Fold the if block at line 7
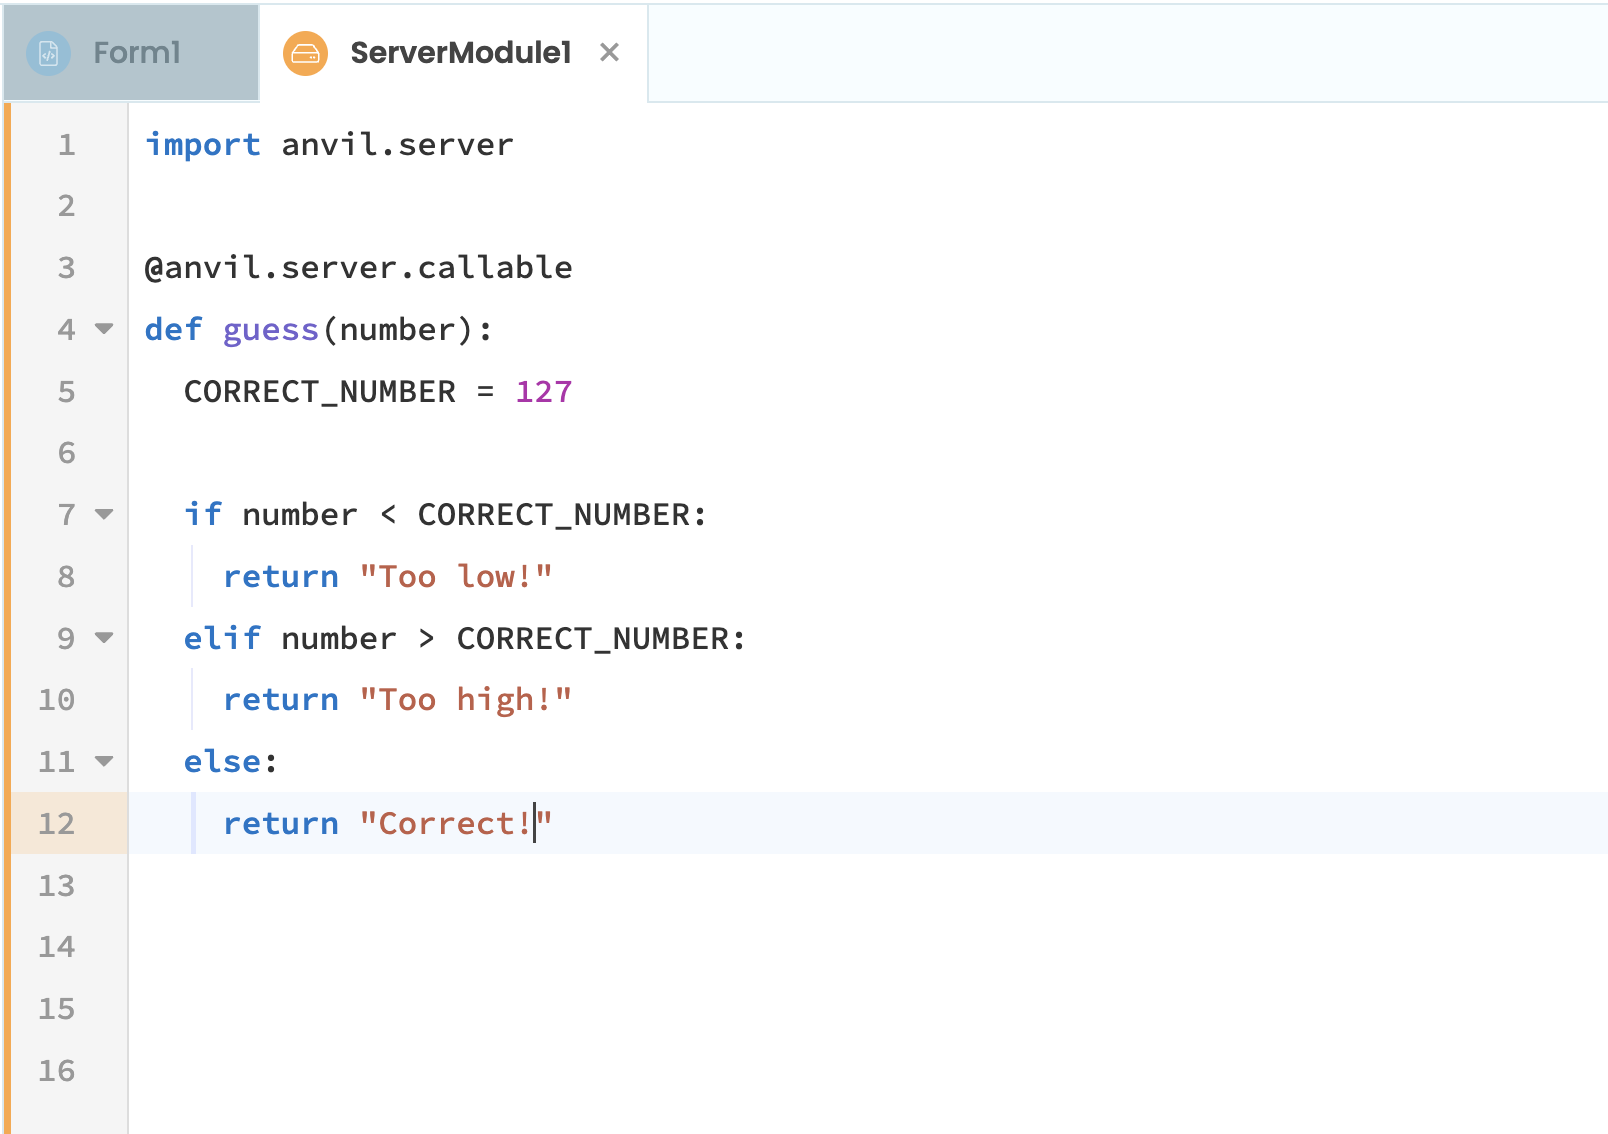 [104, 514]
